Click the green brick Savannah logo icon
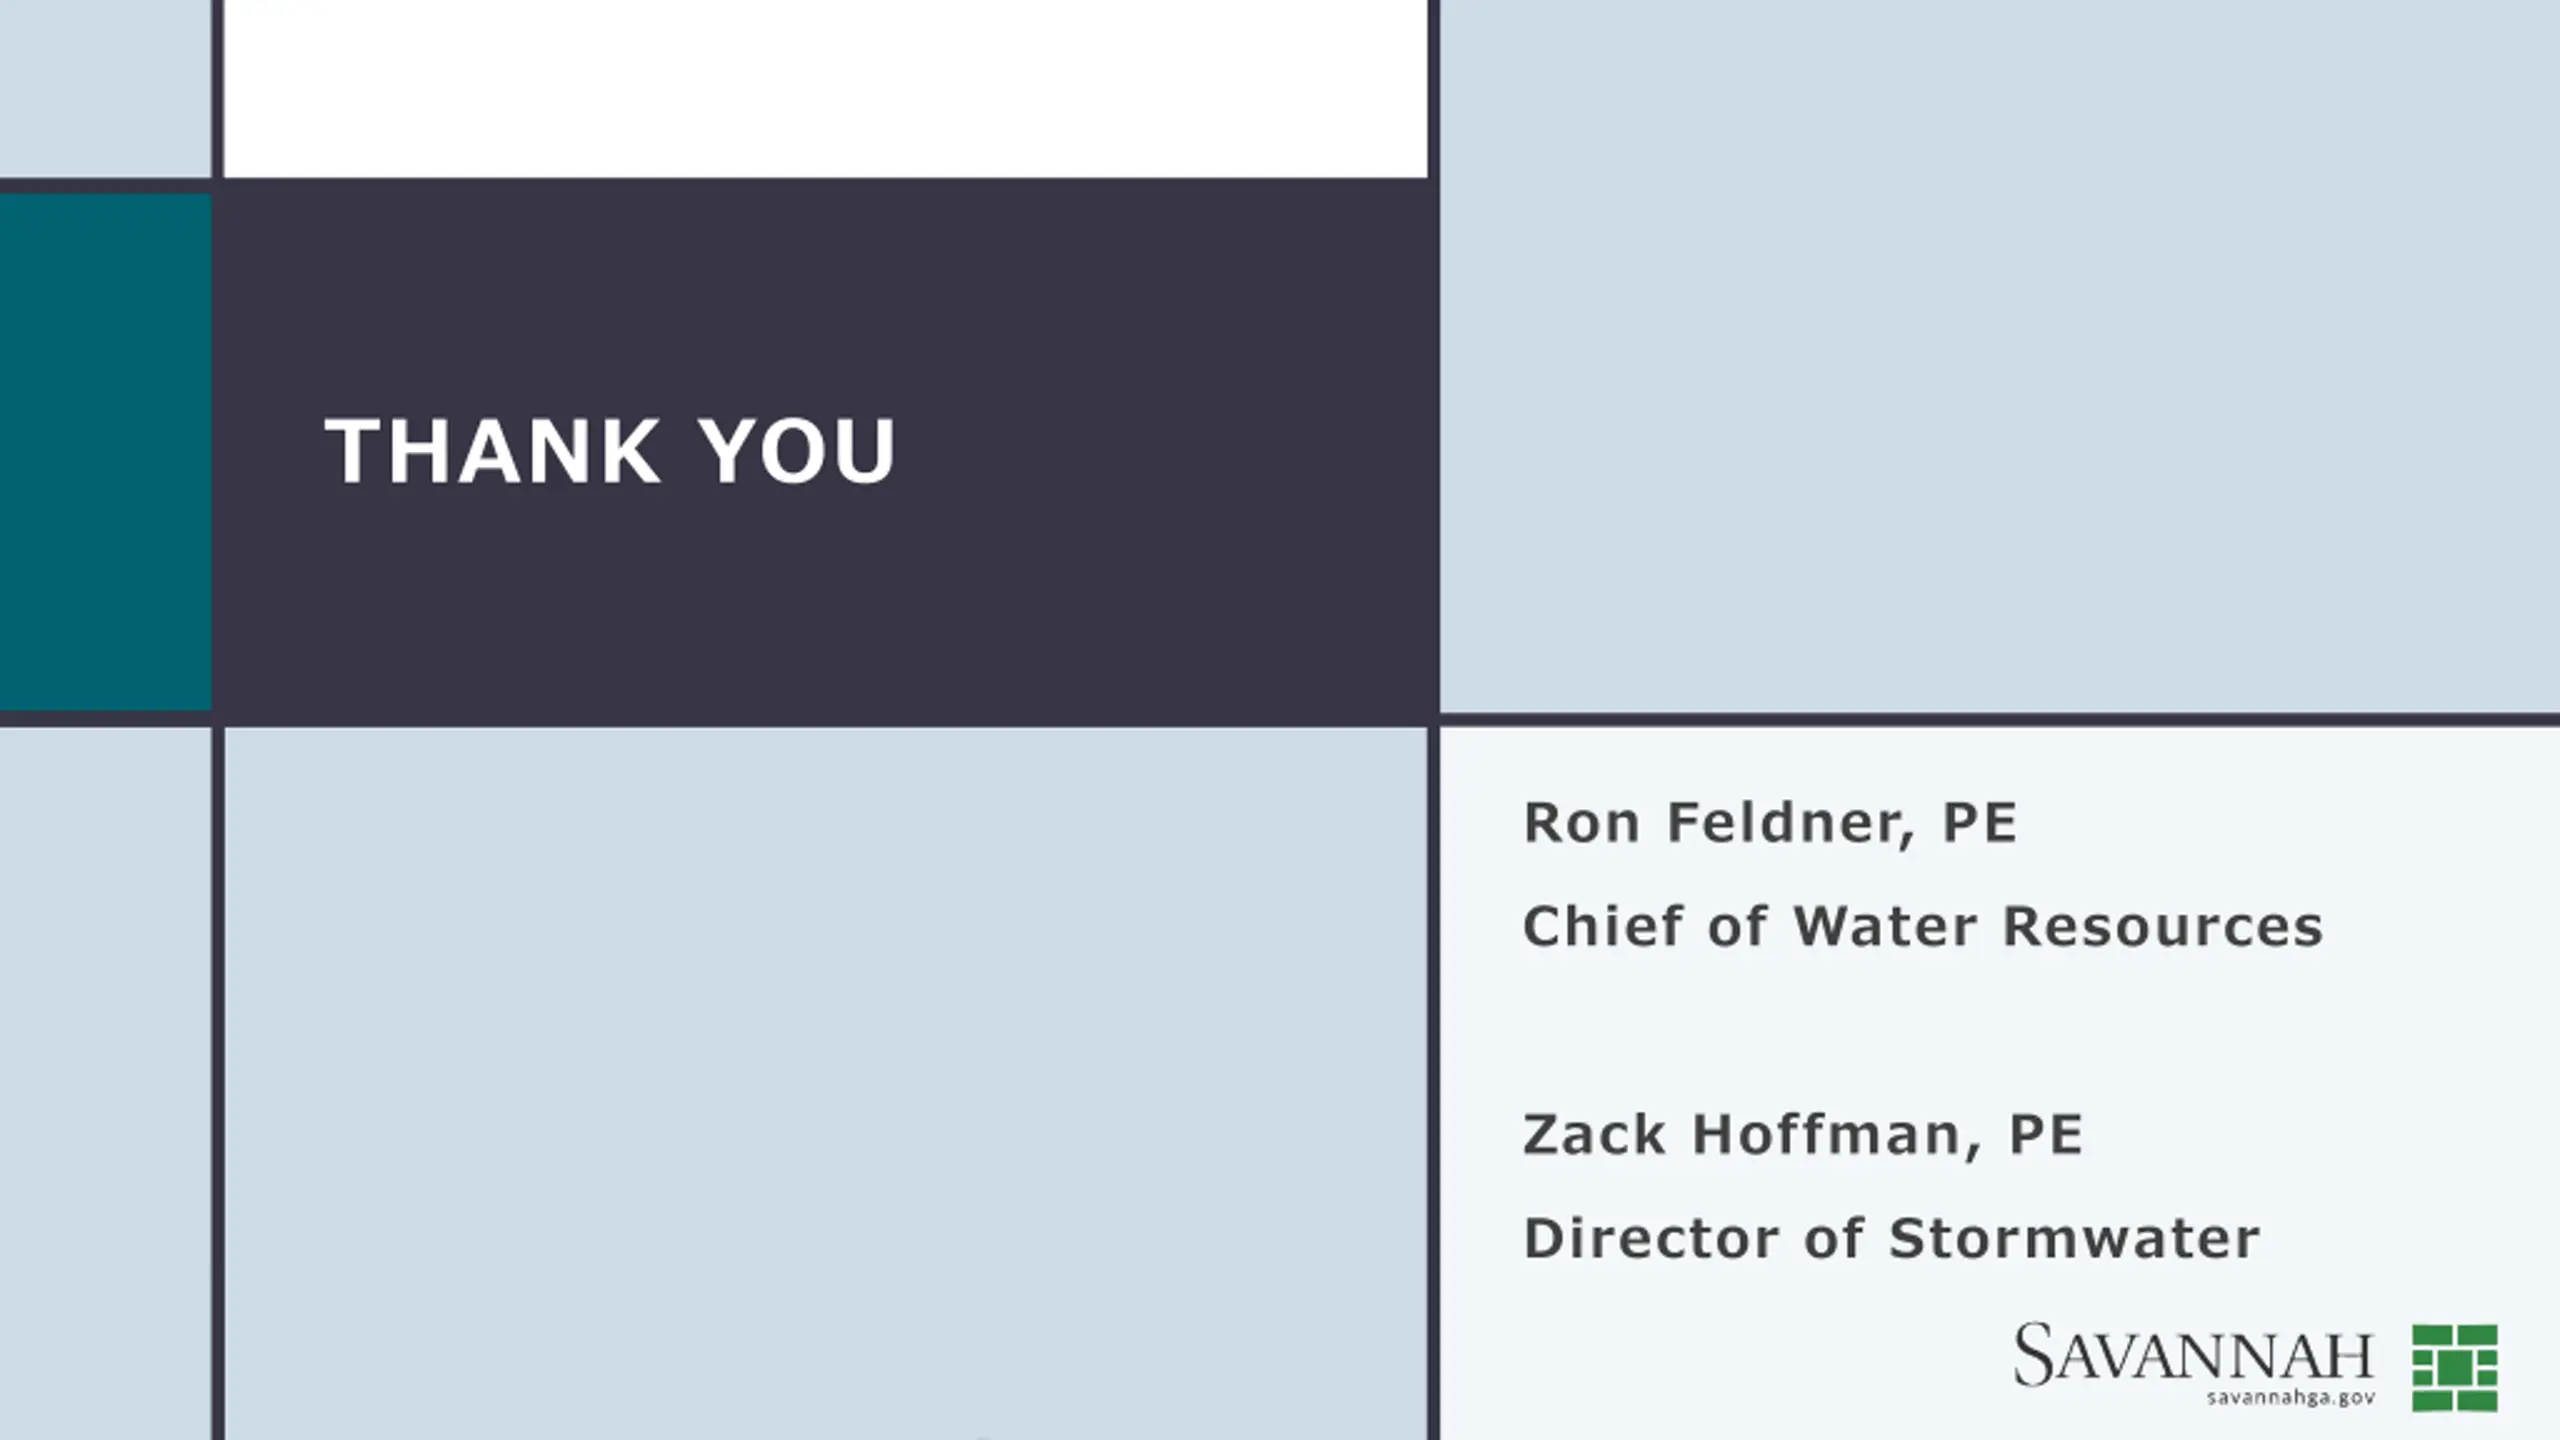Image resolution: width=2560 pixels, height=1440 pixels. [2454, 1367]
